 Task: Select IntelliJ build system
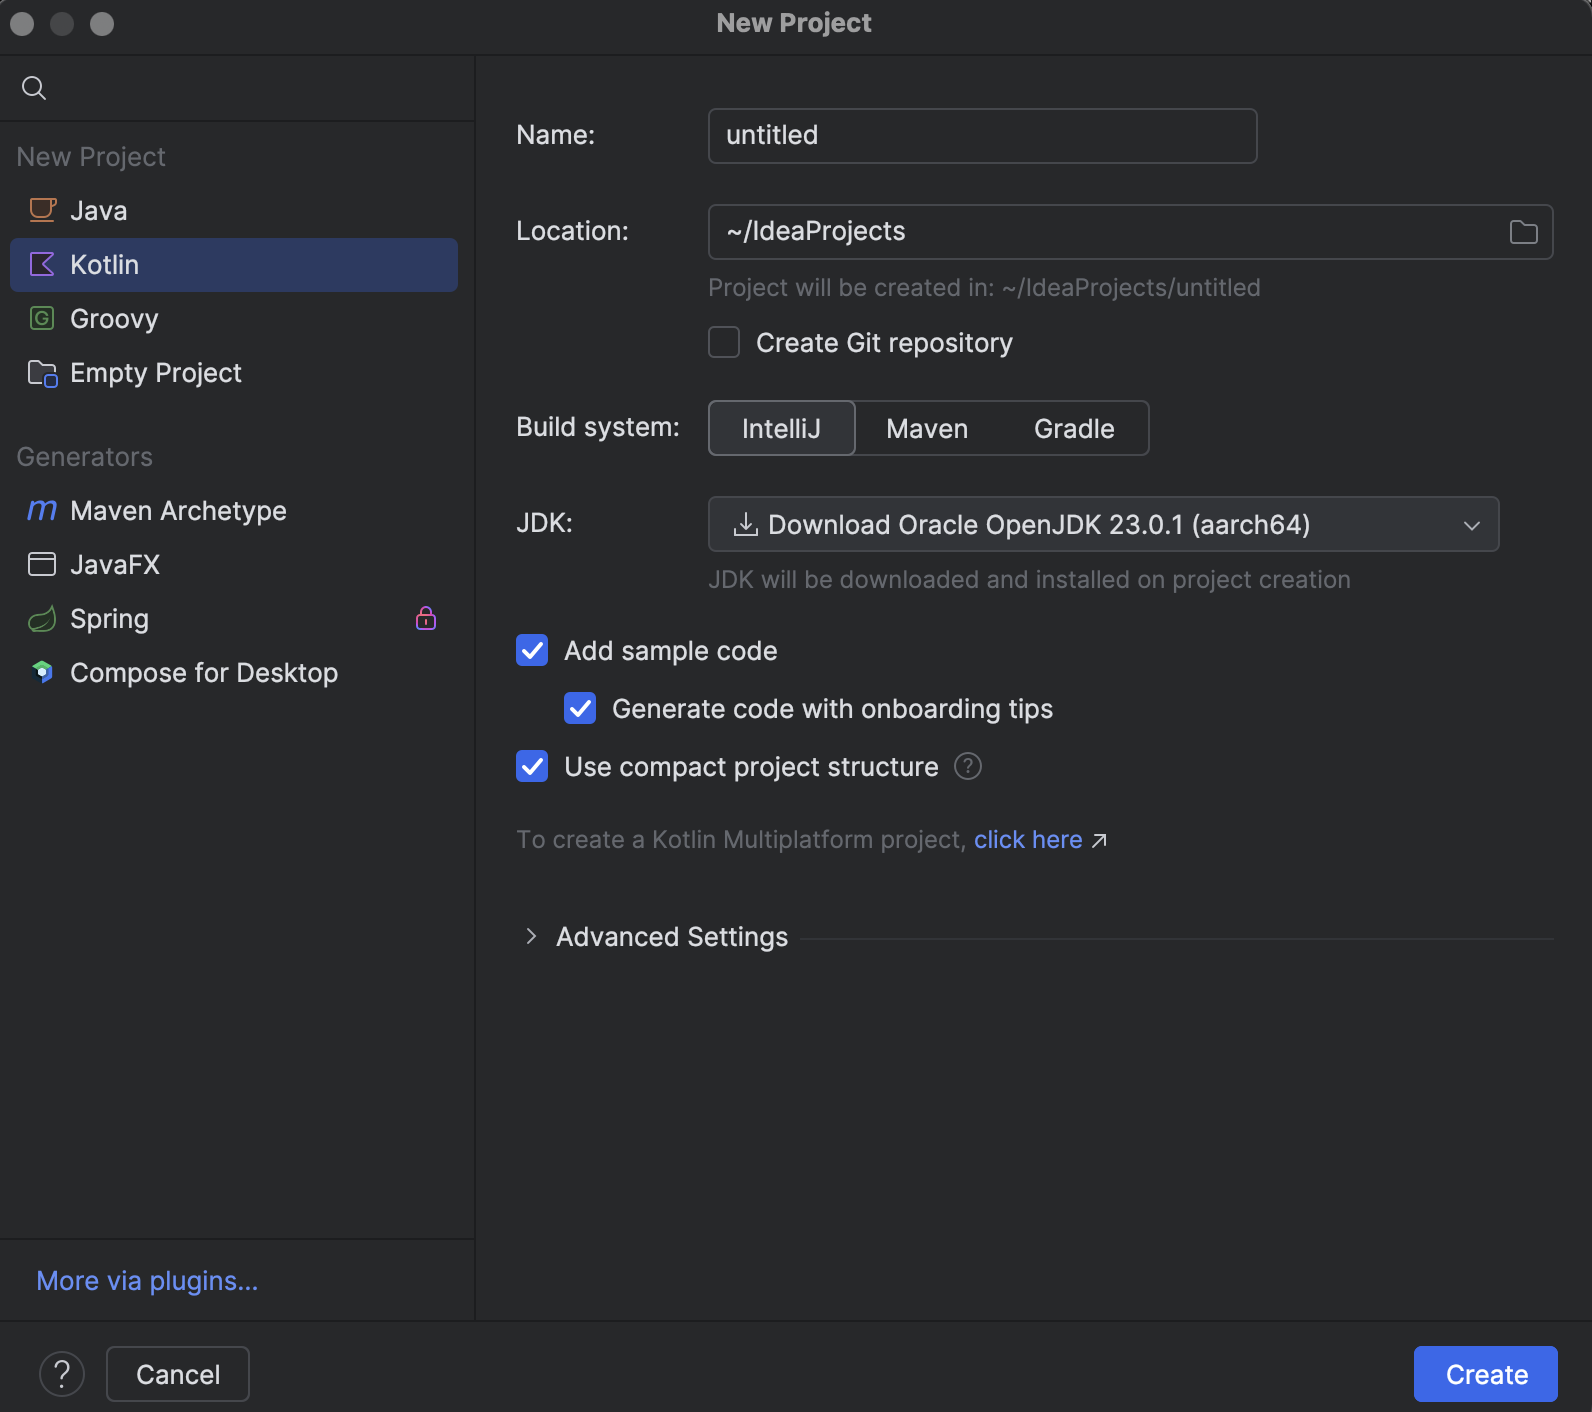point(781,428)
